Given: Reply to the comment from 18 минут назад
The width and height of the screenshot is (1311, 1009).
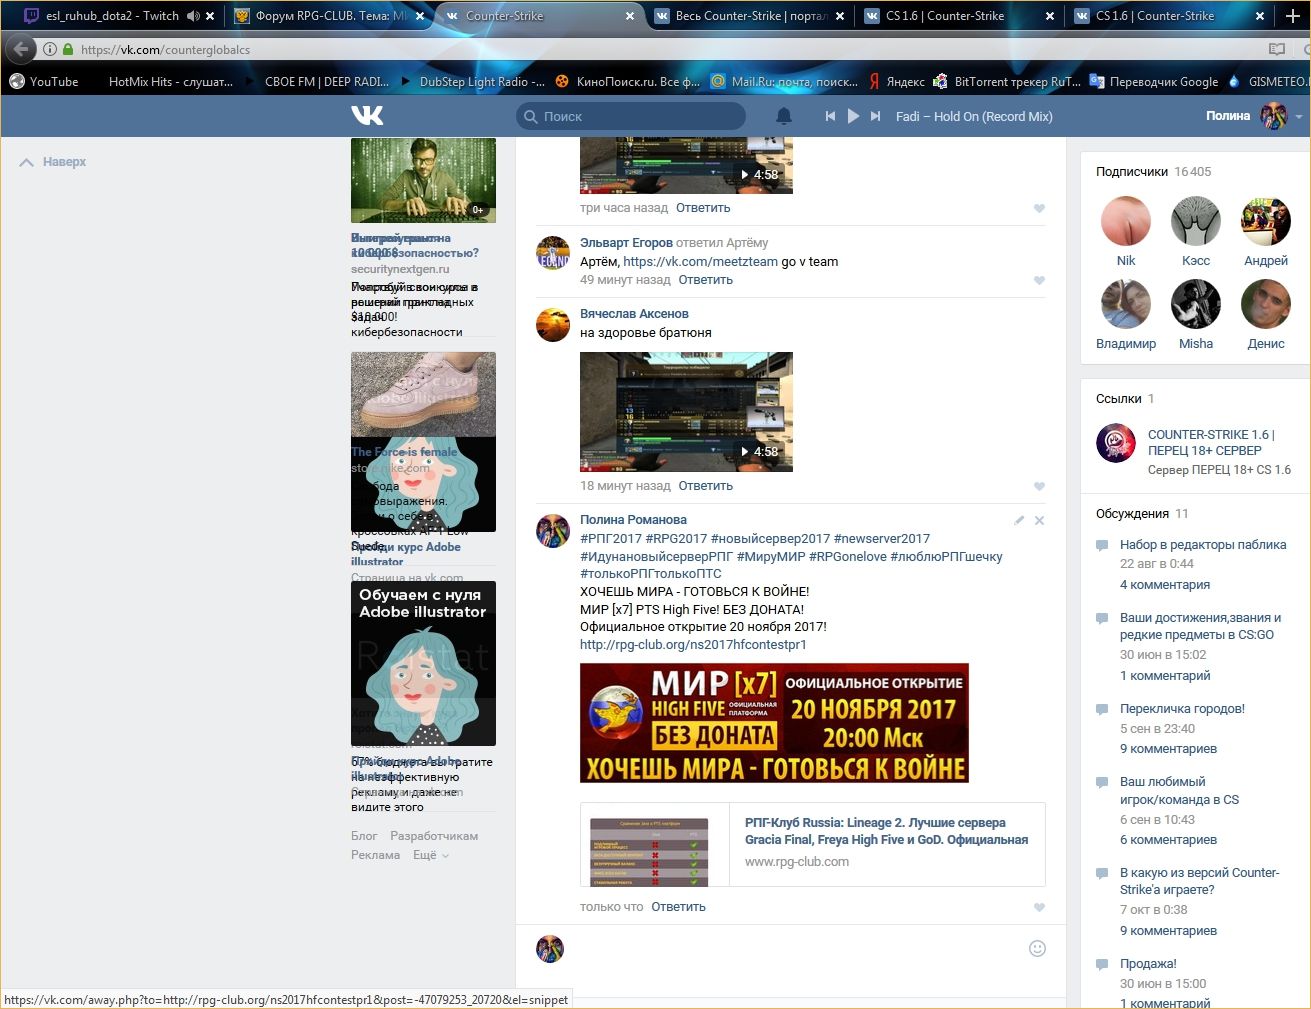Looking at the screenshot, I should 706,486.
